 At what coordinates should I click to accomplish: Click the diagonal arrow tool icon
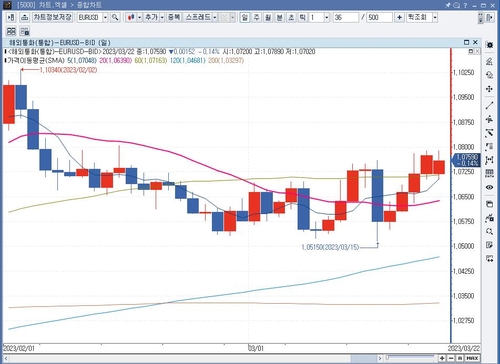(489, 133)
